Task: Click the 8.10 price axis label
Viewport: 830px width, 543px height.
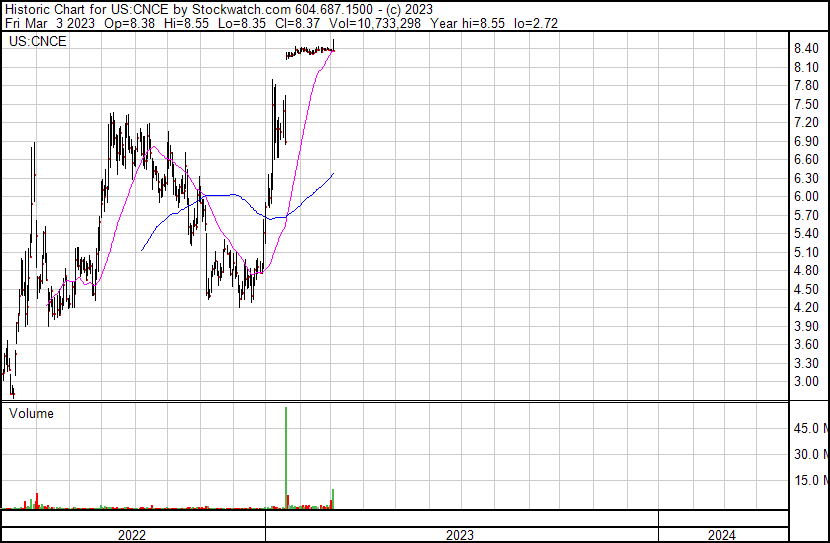Action: point(806,67)
